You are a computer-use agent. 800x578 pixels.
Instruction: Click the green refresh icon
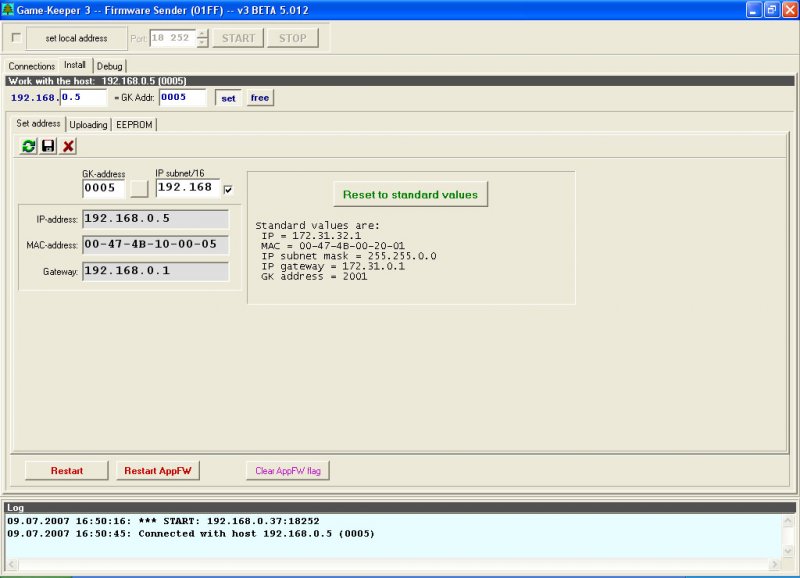[x=29, y=146]
